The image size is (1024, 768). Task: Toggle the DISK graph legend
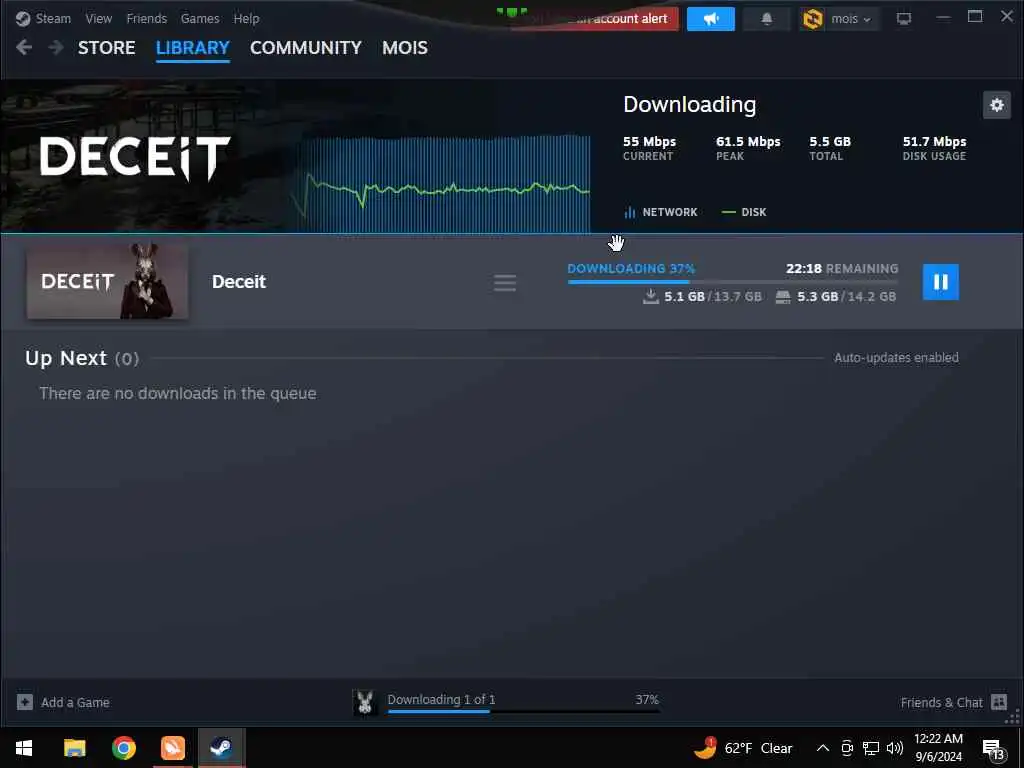pyautogui.click(x=744, y=212)
